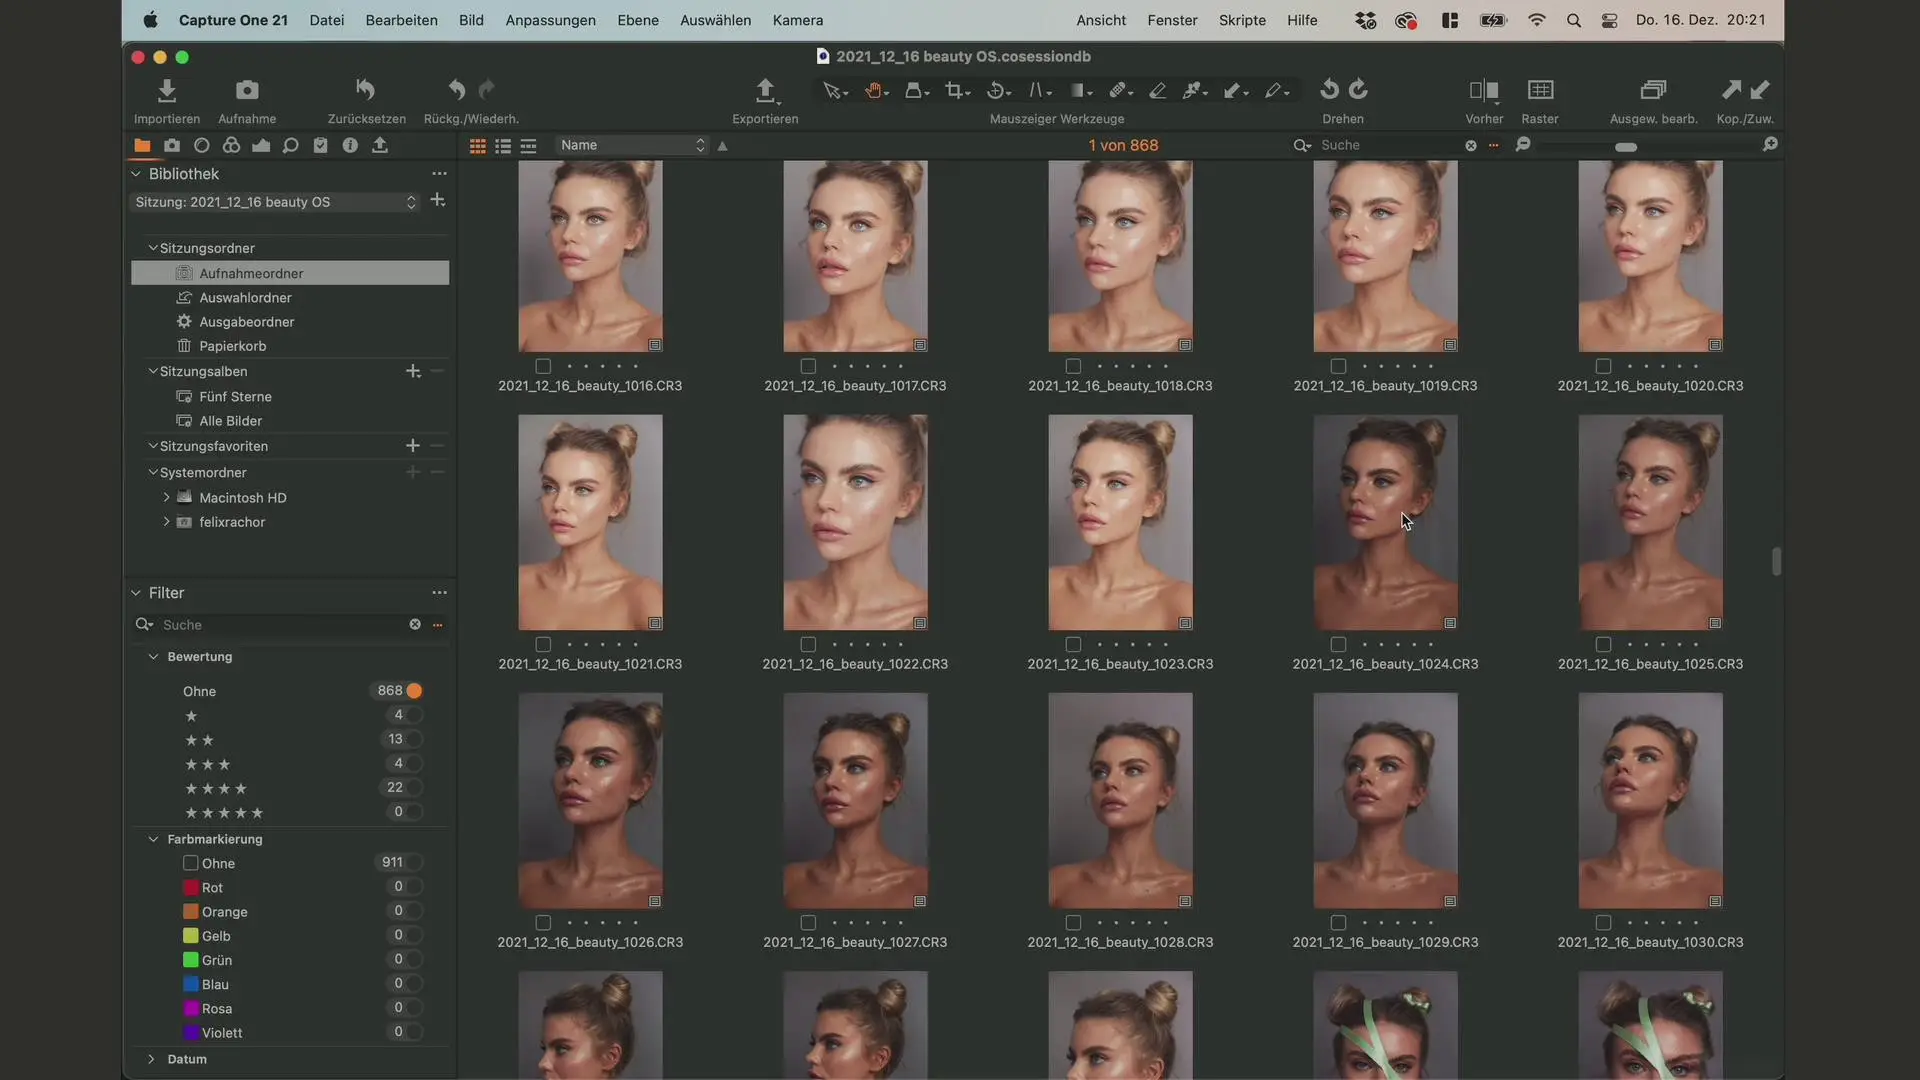
Task: Click the Exportieren icon
Action: coord(765,90)
